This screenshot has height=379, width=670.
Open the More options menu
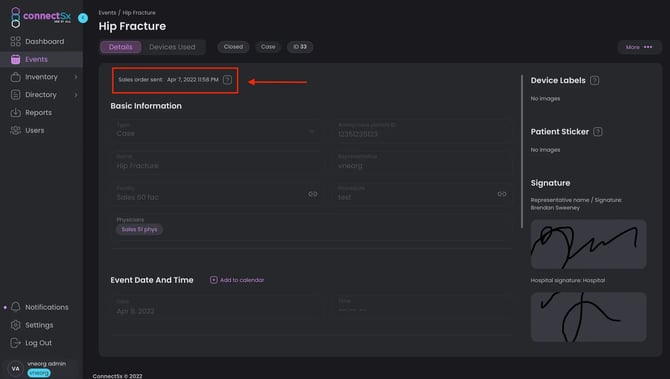pos(639,47)
